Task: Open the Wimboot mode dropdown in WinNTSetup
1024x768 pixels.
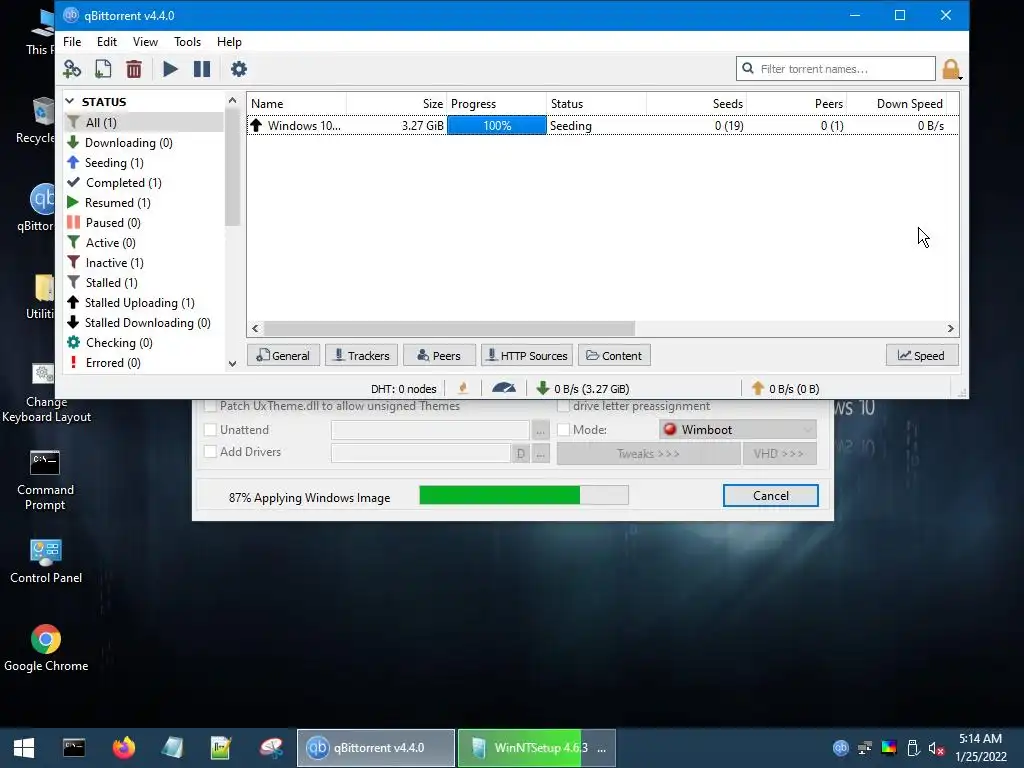Action: tap(738, 430)
